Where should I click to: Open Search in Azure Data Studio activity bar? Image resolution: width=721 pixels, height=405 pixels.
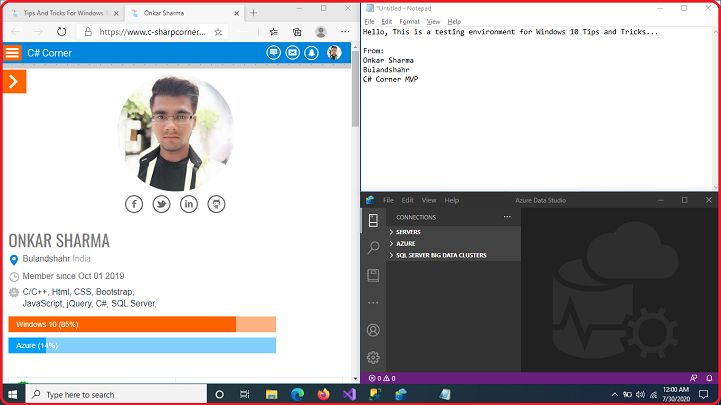point(373,248)
